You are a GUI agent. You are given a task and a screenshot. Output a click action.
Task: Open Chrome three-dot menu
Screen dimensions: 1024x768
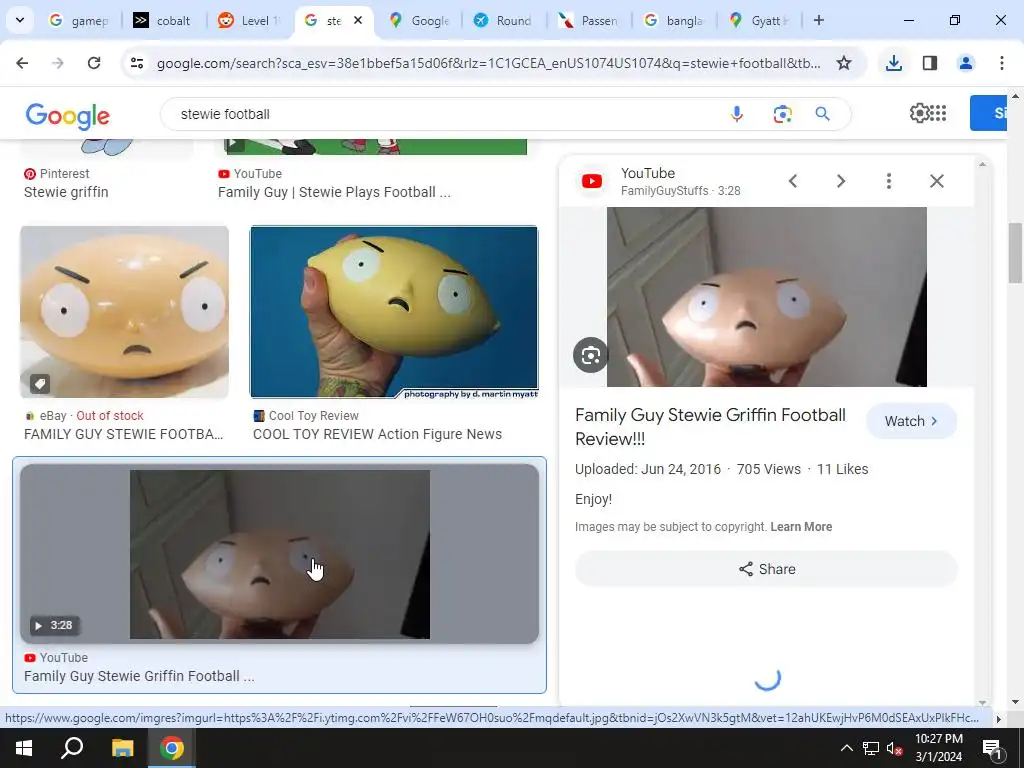point(1001,63)
